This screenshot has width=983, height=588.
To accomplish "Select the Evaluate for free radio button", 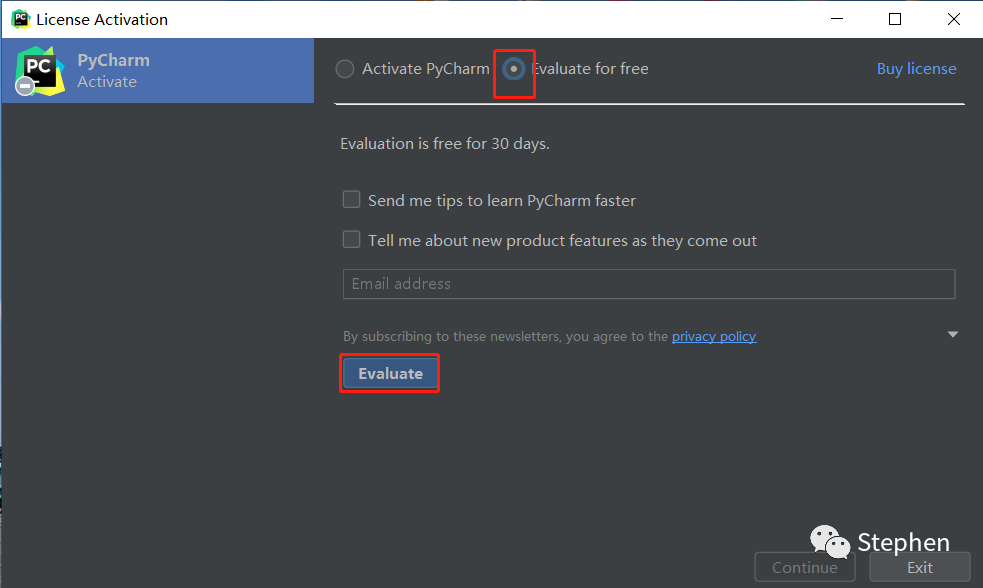I will (514, 69).
